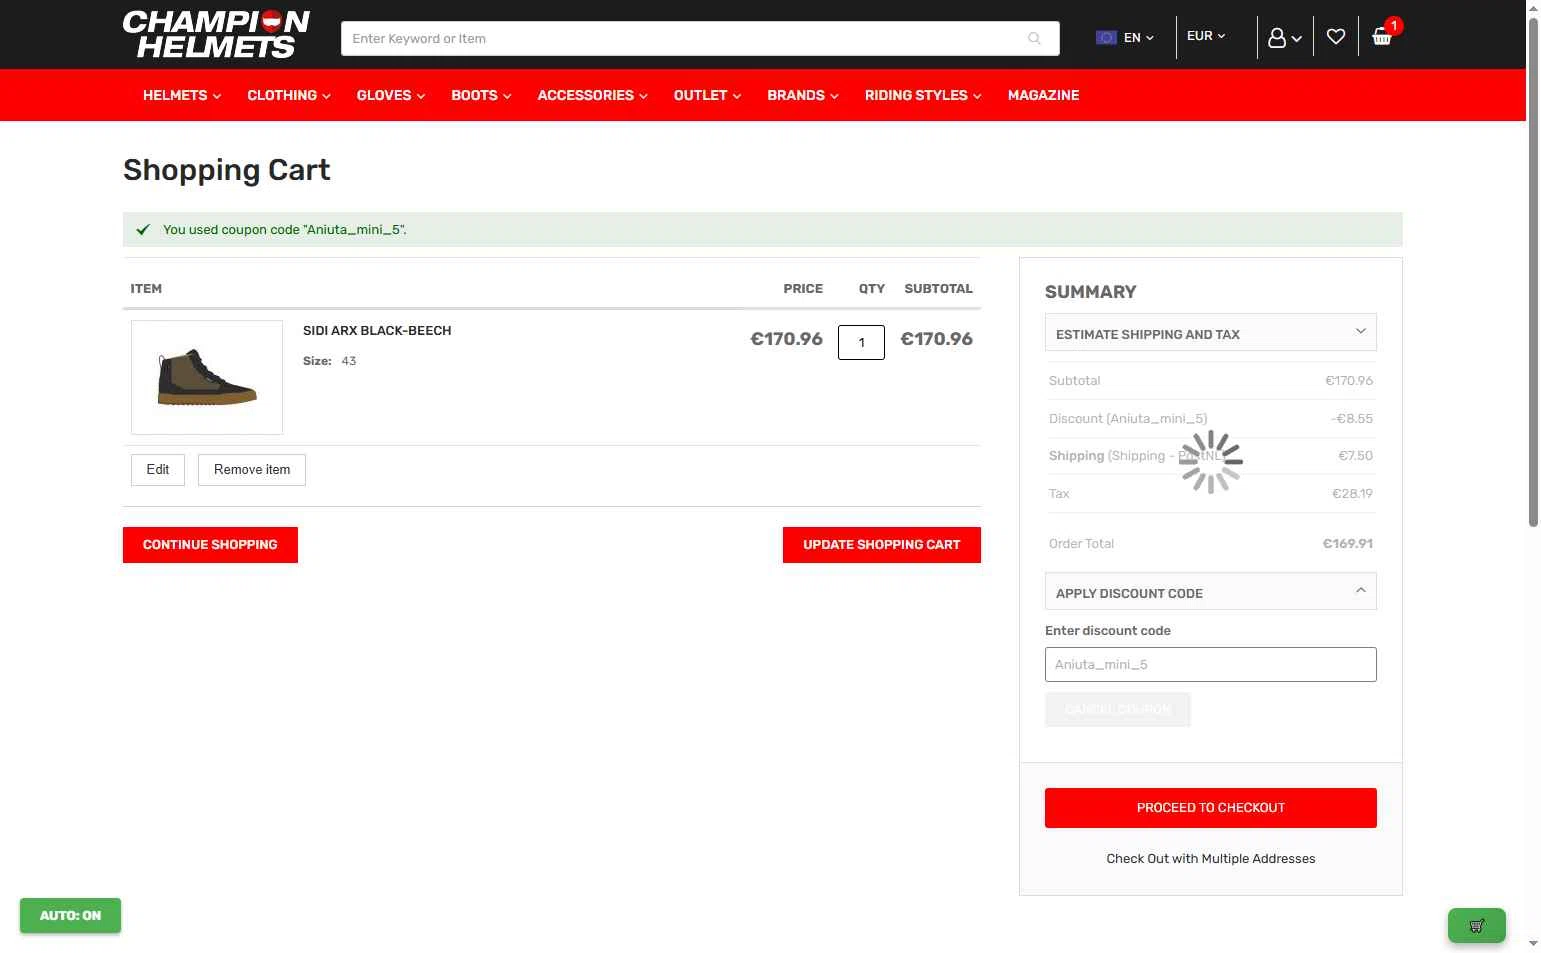Screen dimensions: 1541x953
Task: Click the shipping cost €7.50
Action: click(1355, 456)
